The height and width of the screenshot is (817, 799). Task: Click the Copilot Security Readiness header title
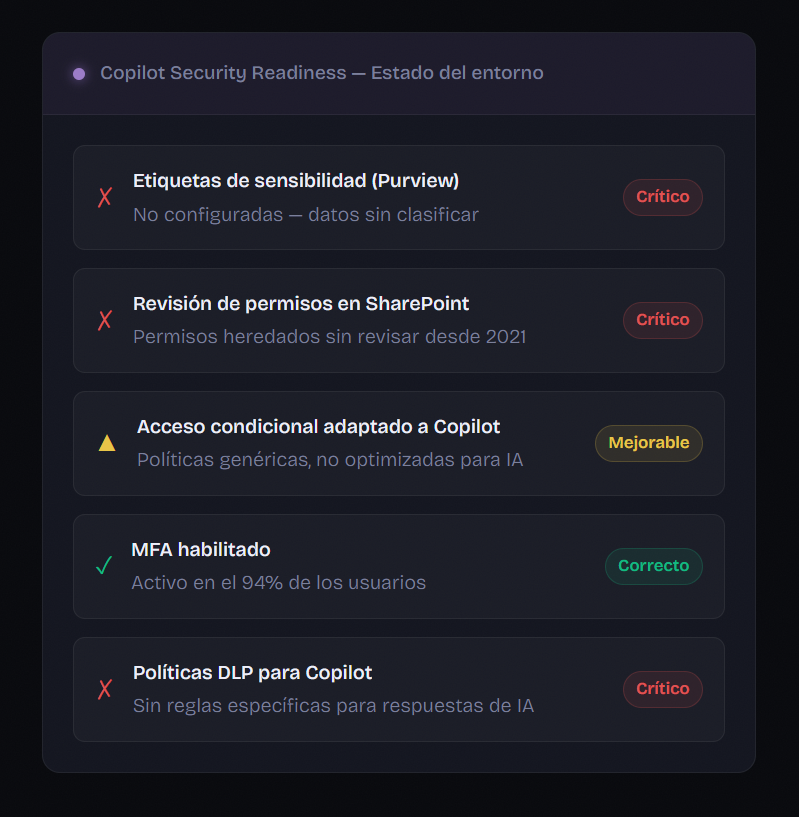coord(322,74)
